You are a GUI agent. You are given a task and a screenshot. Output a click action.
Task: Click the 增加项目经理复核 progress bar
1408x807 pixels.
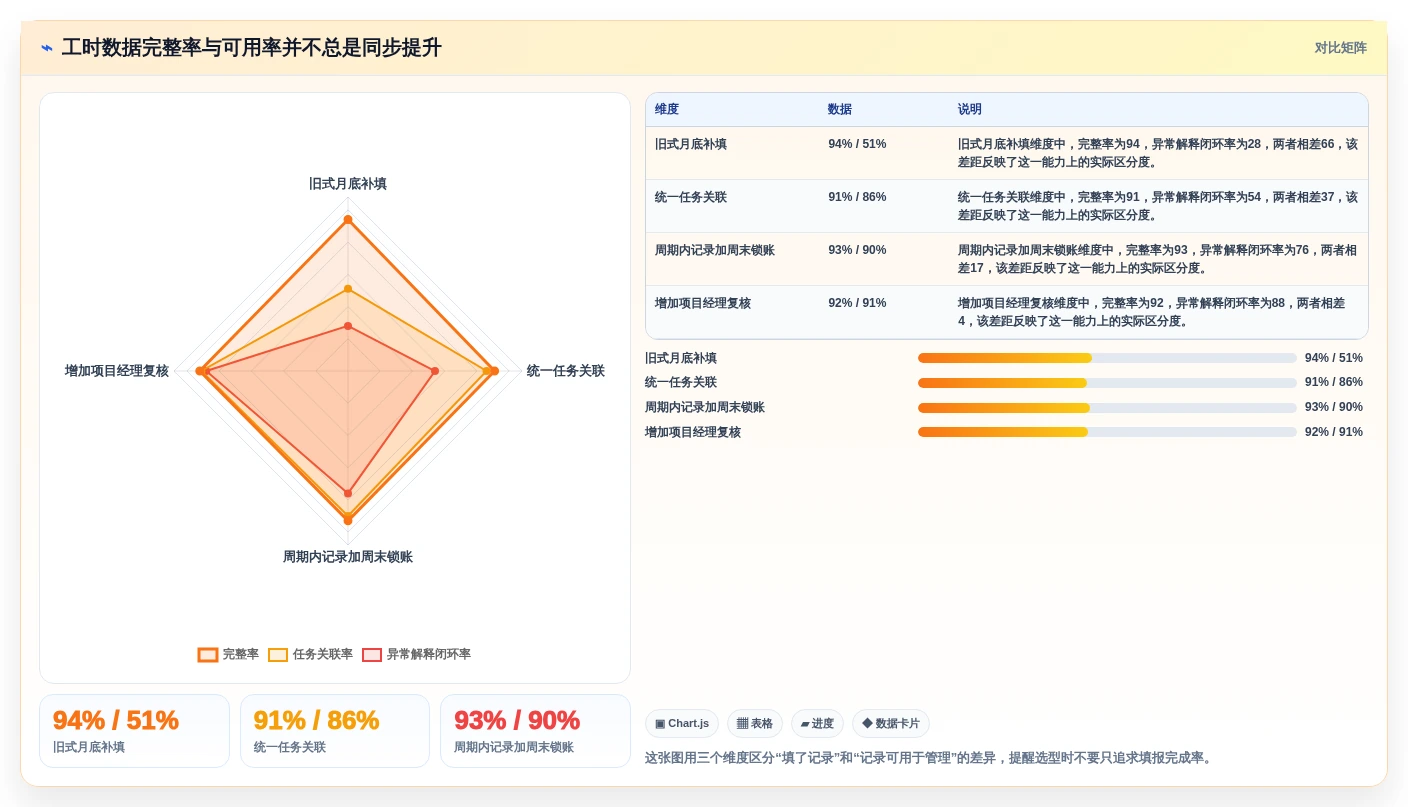click(1107, 432)
